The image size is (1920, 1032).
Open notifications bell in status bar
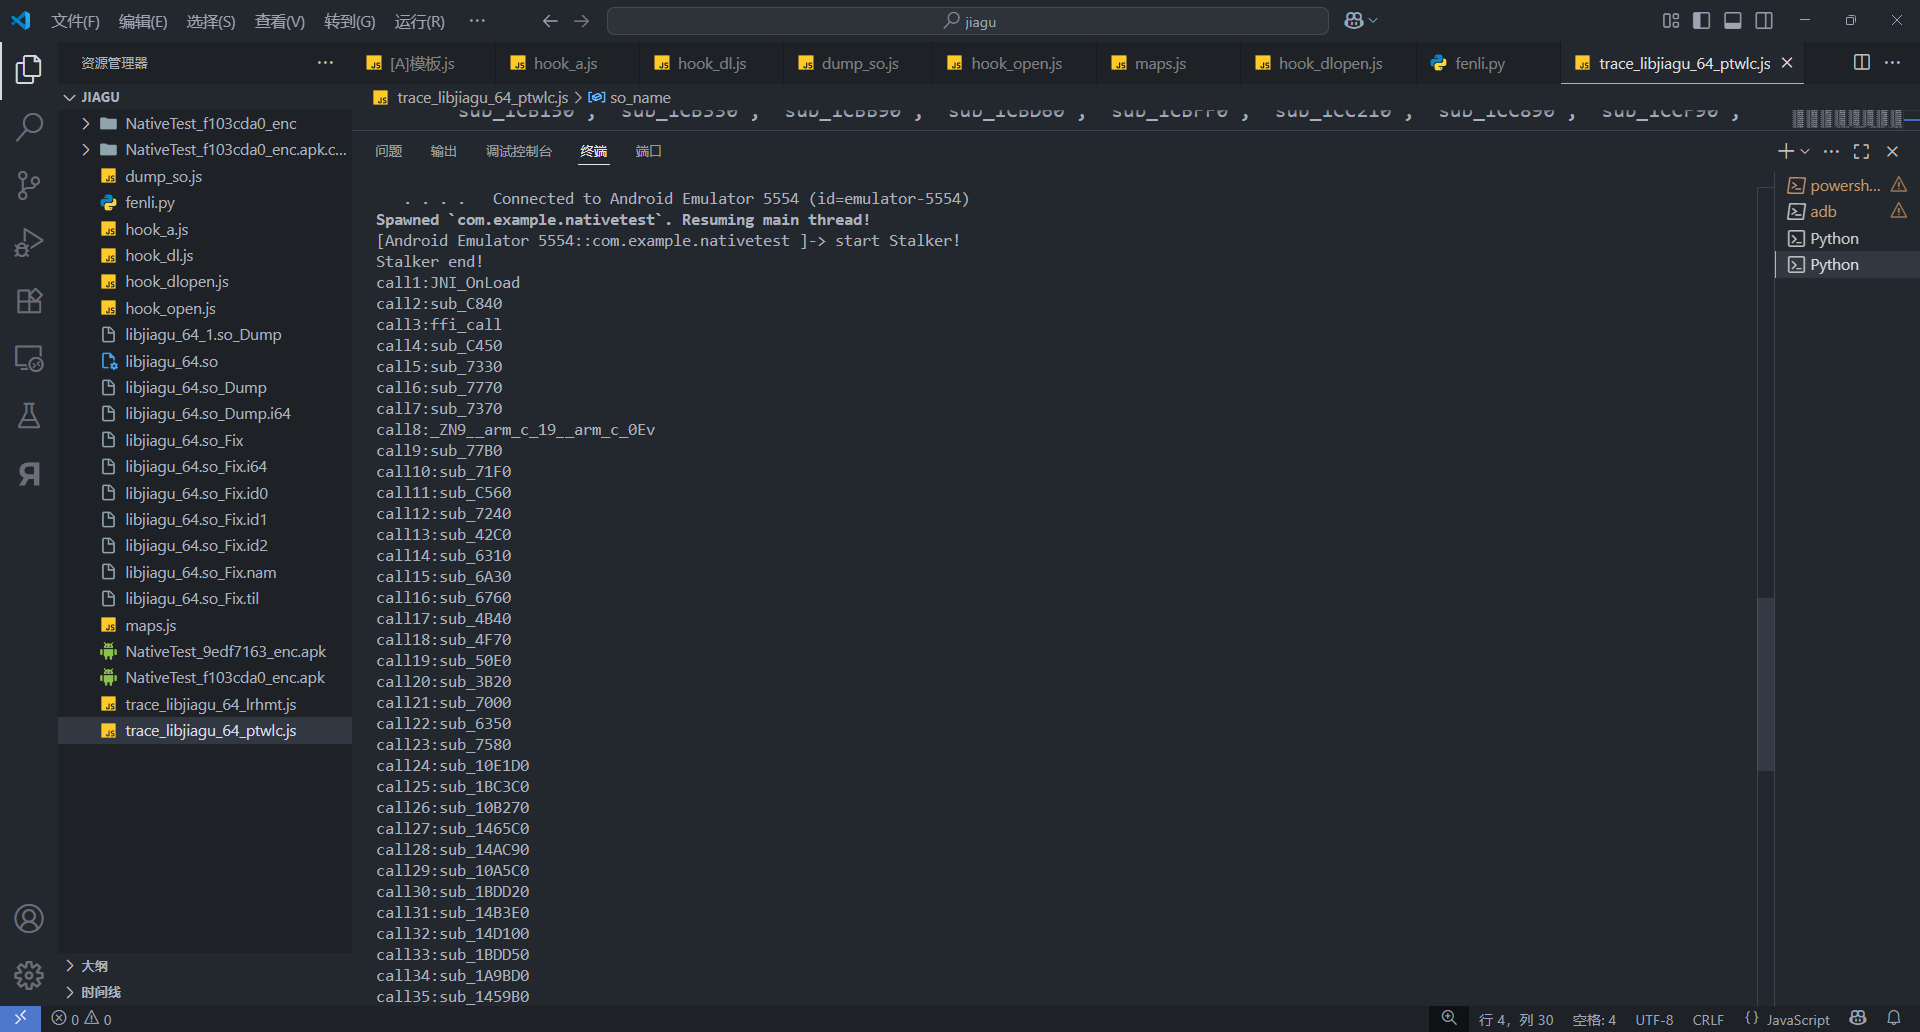click(x=1894, y=1019)
